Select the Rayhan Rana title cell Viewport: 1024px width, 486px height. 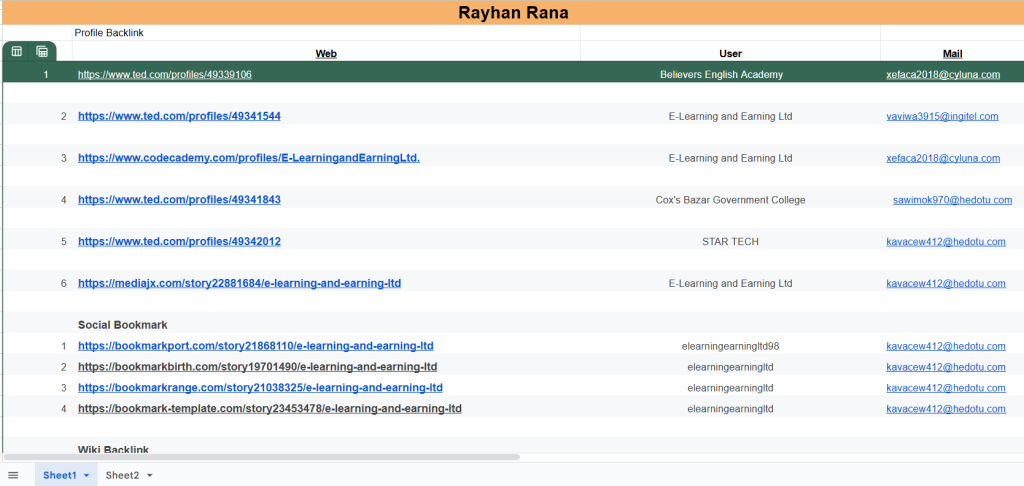click(513, 12)
